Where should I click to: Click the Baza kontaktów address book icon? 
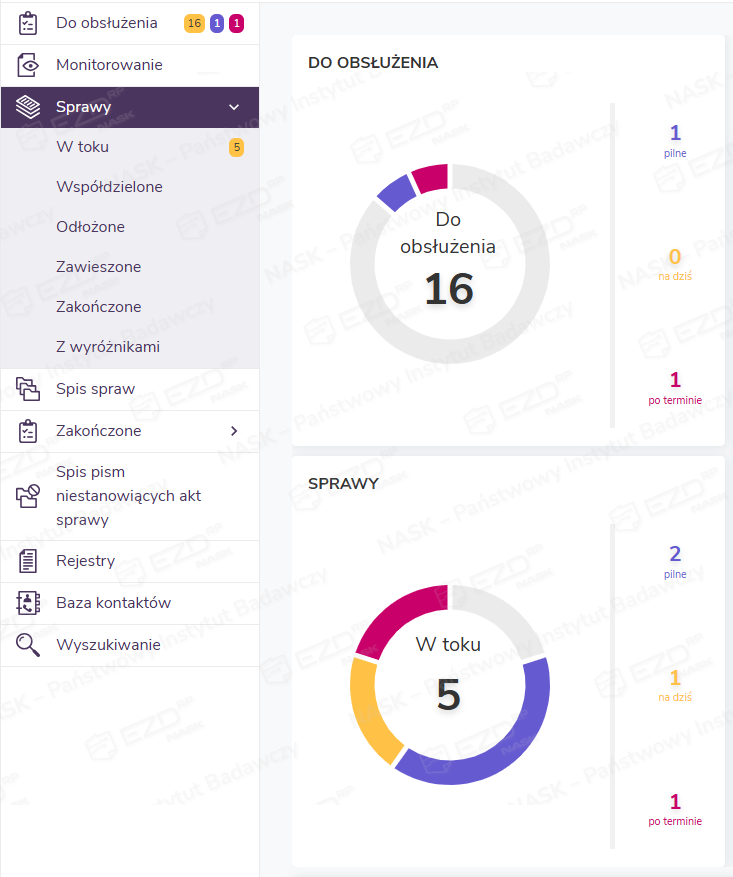click(x=28, y=603)
